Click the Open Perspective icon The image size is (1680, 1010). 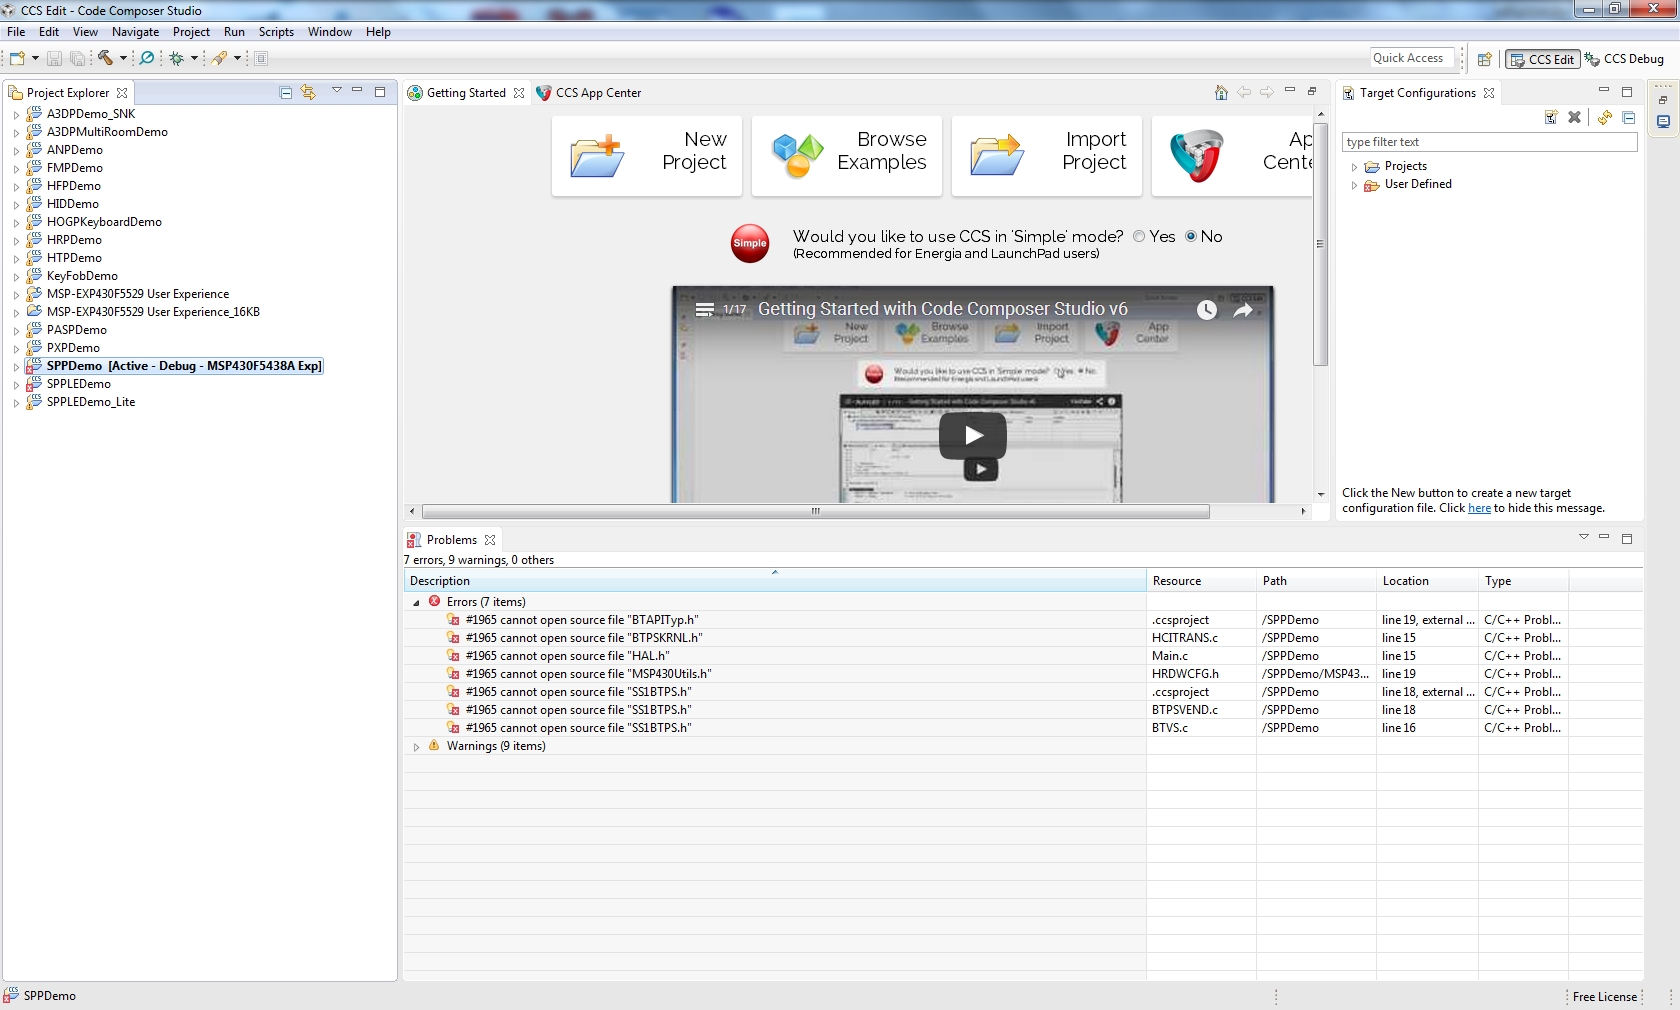(1485, 59)
